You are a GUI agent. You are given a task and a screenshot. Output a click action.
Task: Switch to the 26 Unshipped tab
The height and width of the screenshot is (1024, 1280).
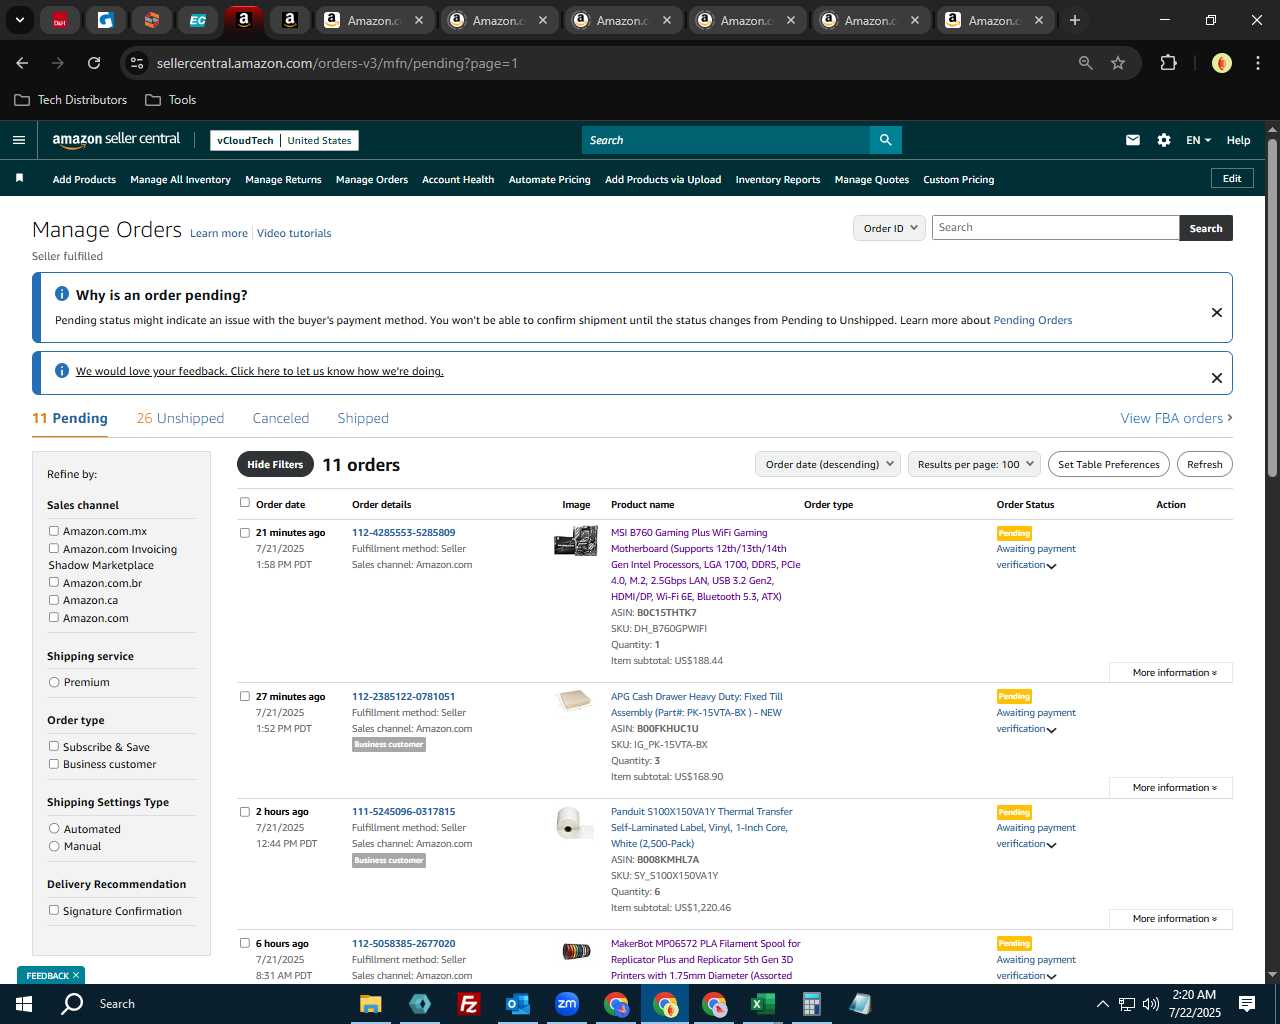[180, 418]
